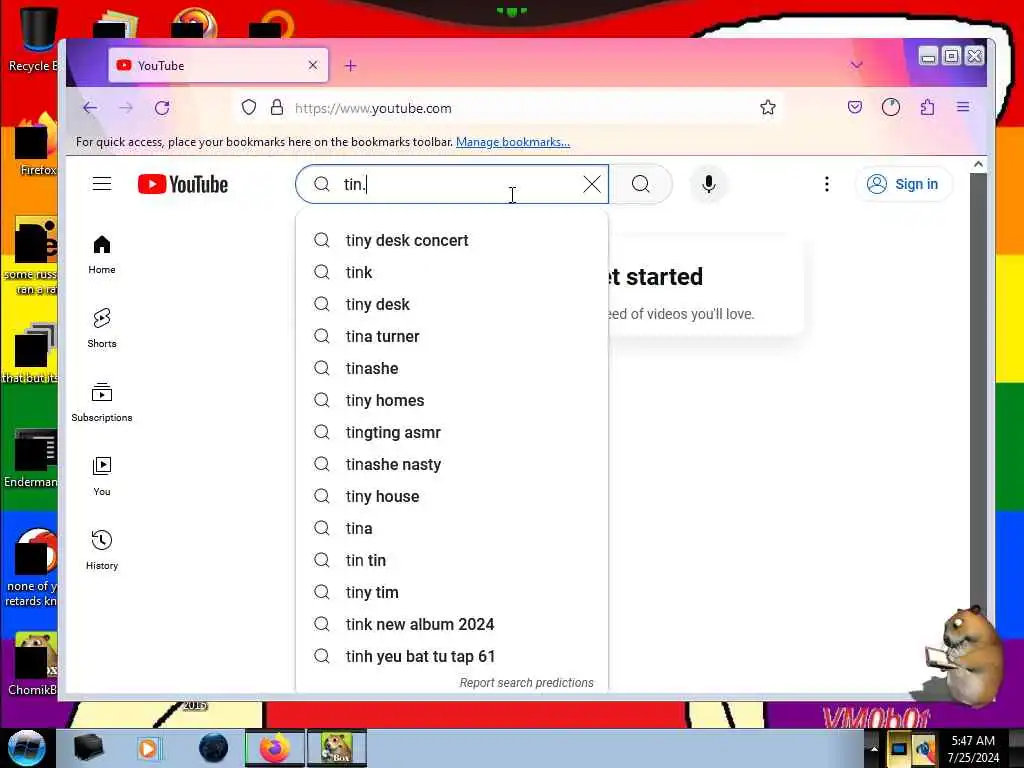Image resolution: width=1024 pixels, height=768 pixels.
Task: Open the You section in the sidebar
Action: (x=102, y=476)
